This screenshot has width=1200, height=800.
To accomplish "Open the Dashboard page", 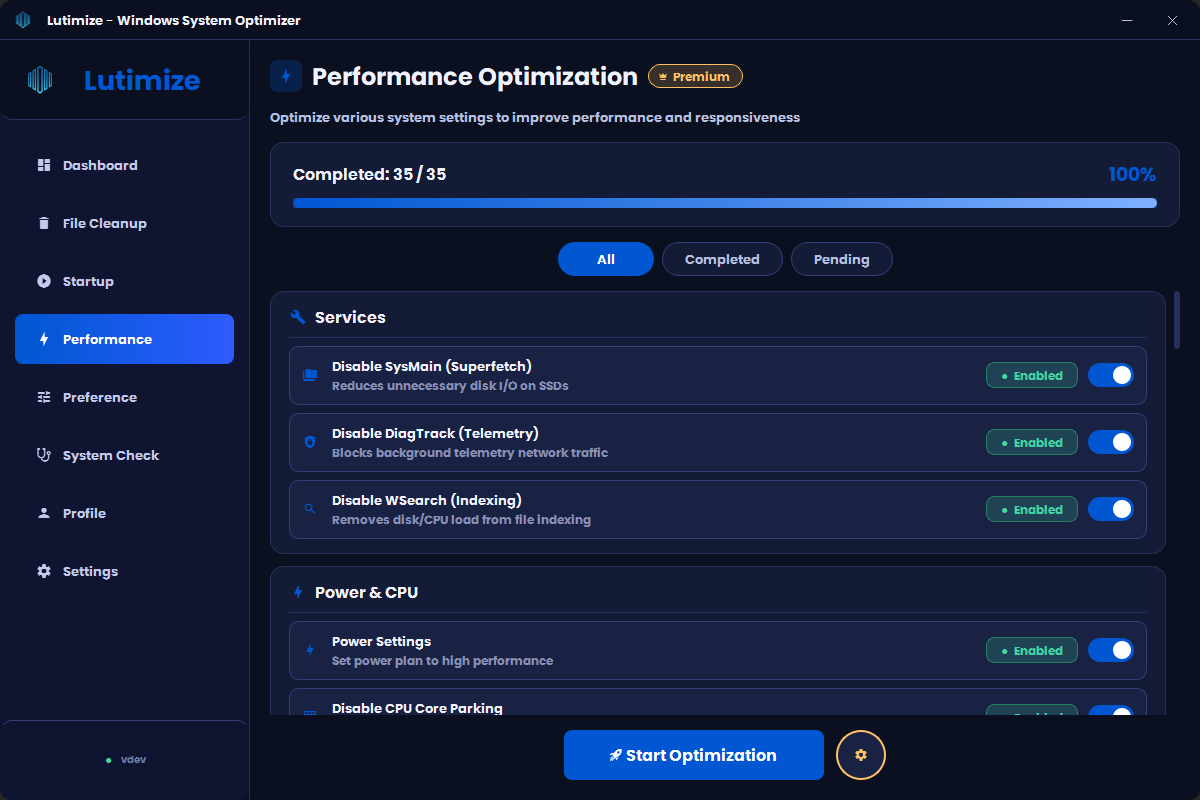I will (124, 165).
